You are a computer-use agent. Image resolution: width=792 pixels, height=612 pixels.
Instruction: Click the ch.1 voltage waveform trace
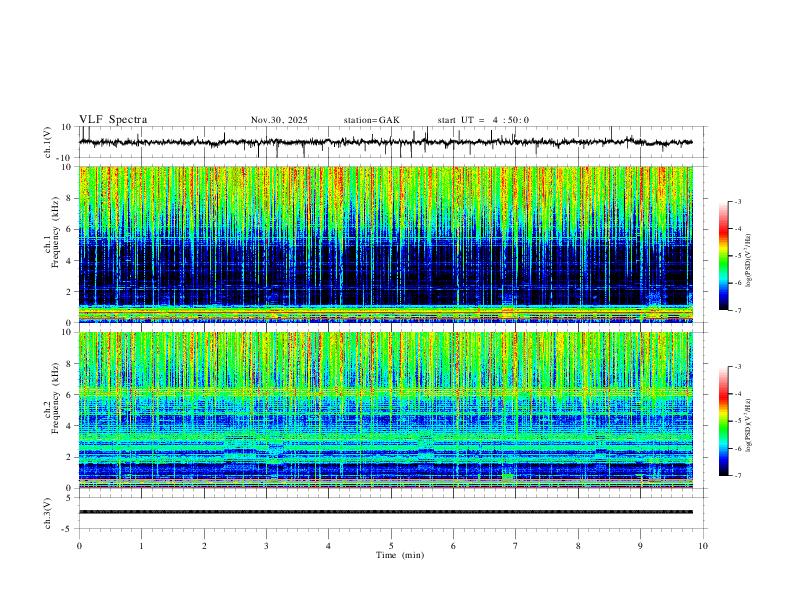385,142
